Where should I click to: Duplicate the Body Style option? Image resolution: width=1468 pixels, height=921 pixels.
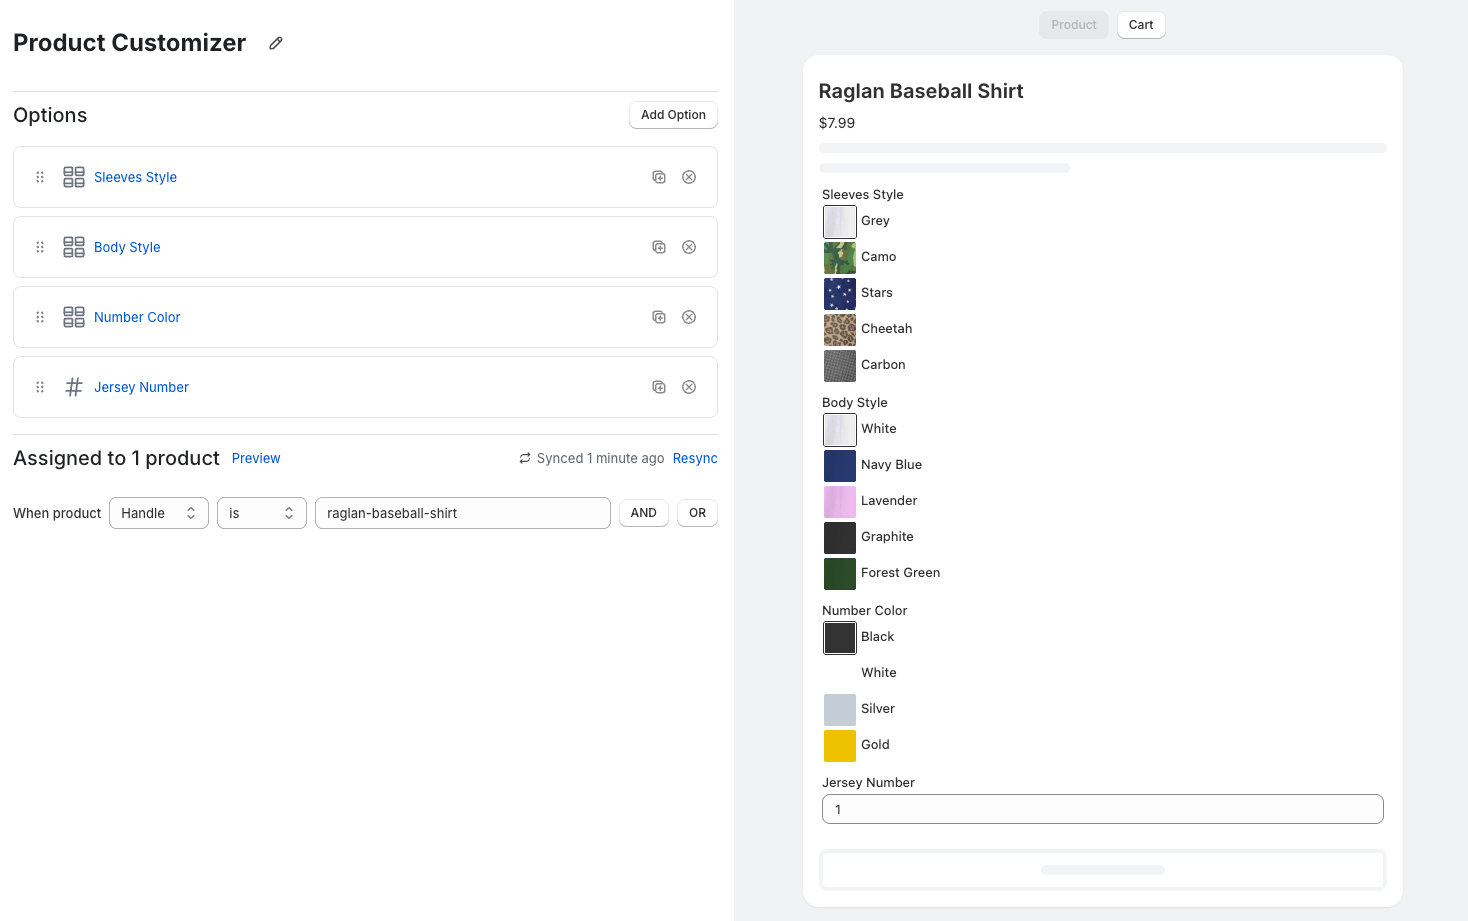659,247
